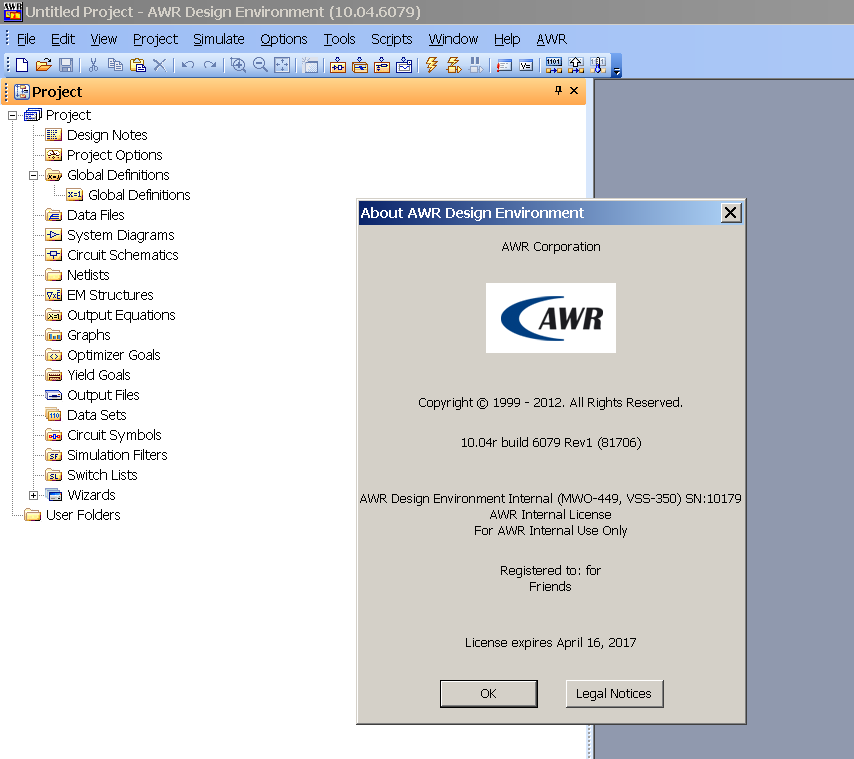The width and height of the screenshot is (854, 759).
Task: Select Project Options tree item
Action: tap(114, 155)
